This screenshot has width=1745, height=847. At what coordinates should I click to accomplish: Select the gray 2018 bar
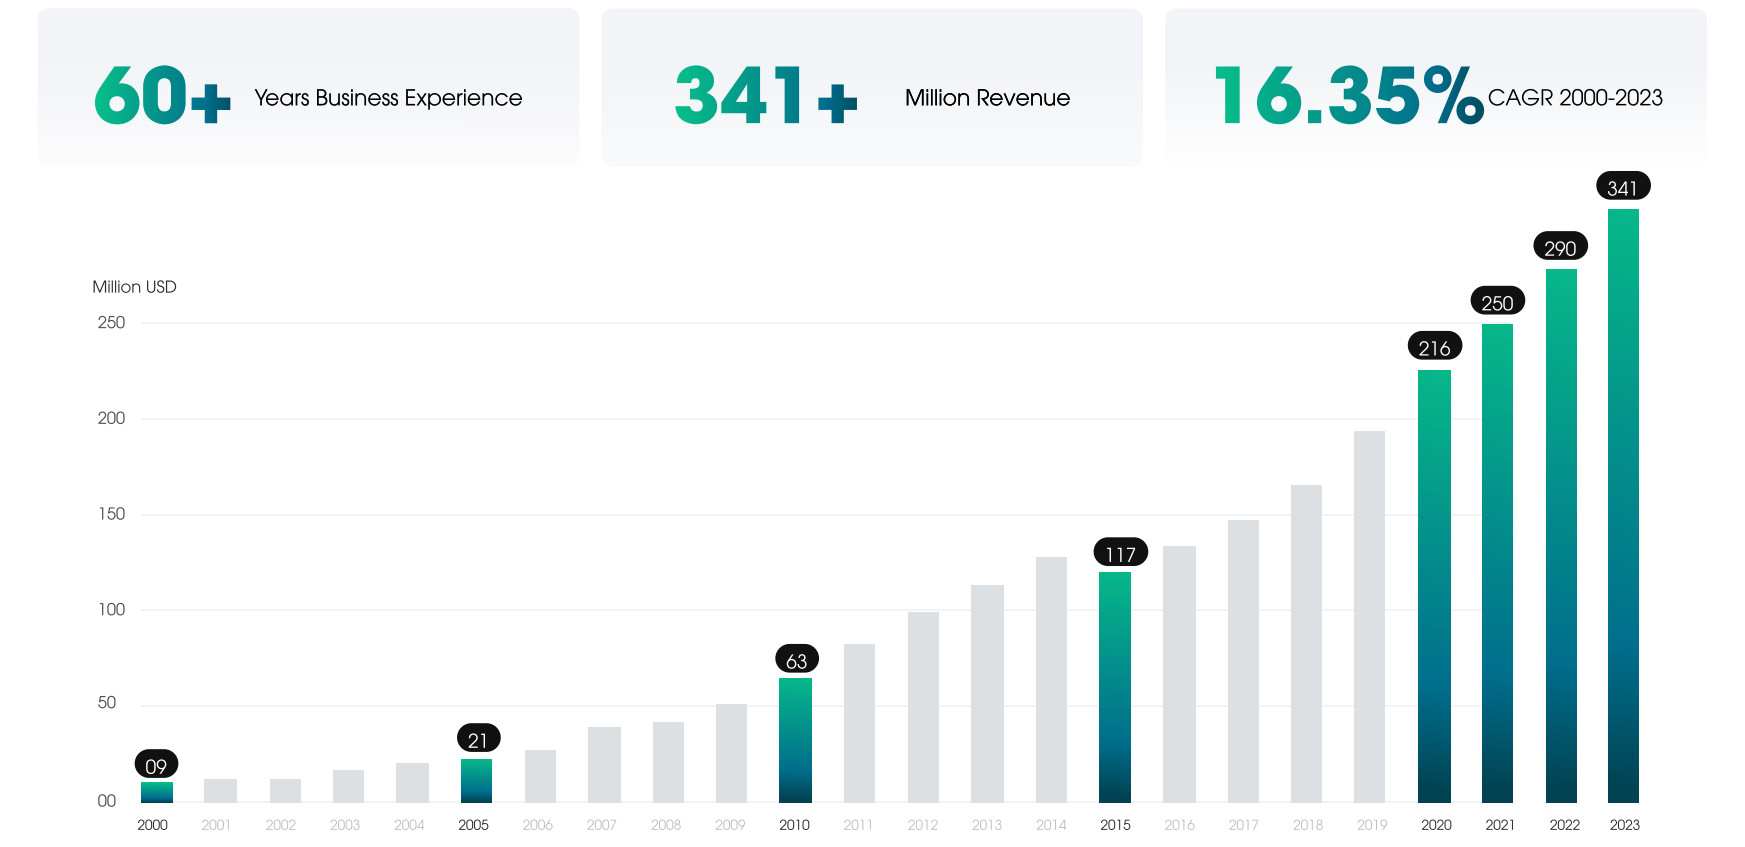point(1306,644)
